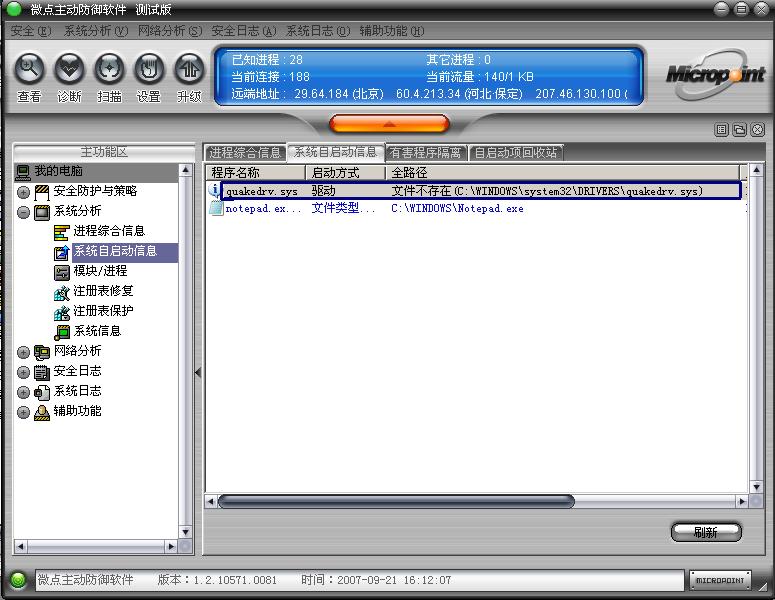Click the 我的电脑 computer icon
This screenshot has height=600, width=775.
coord(23,172)
